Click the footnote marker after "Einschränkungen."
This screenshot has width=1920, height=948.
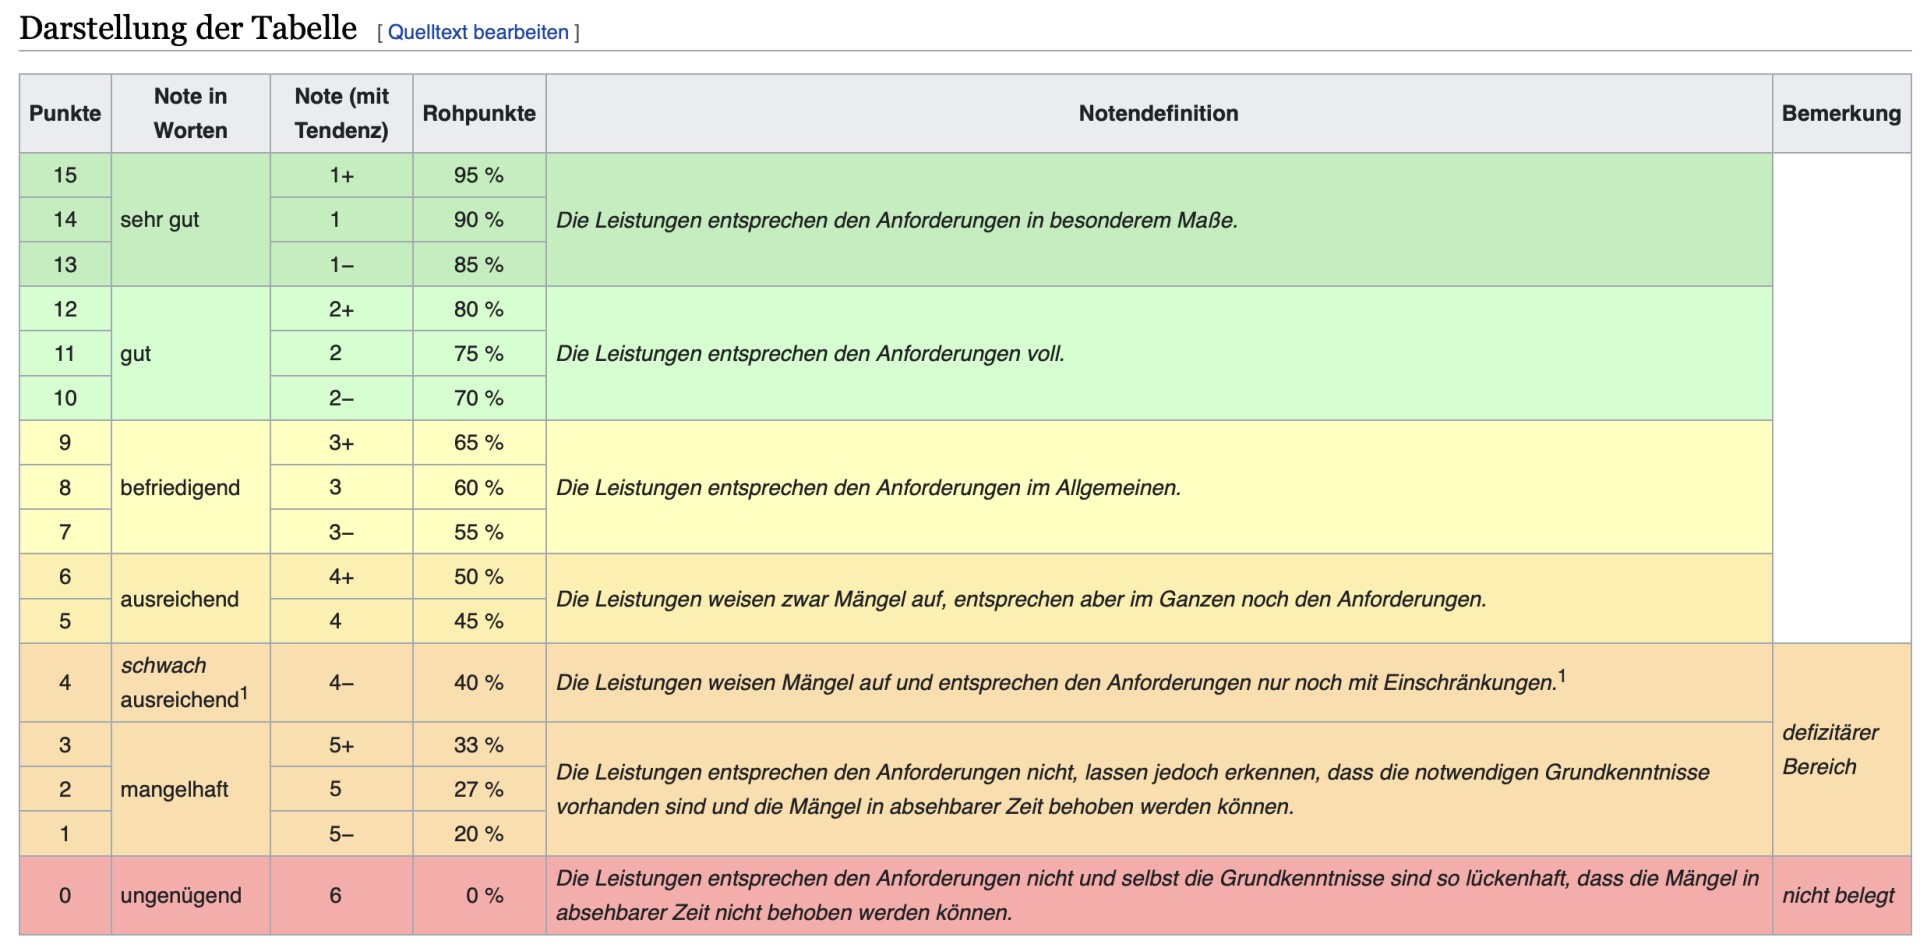click(1562, 677)
